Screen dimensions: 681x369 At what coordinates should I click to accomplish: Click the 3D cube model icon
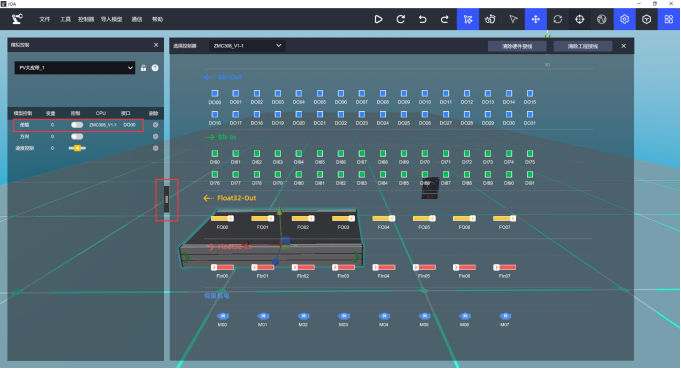tap(646, 19)
